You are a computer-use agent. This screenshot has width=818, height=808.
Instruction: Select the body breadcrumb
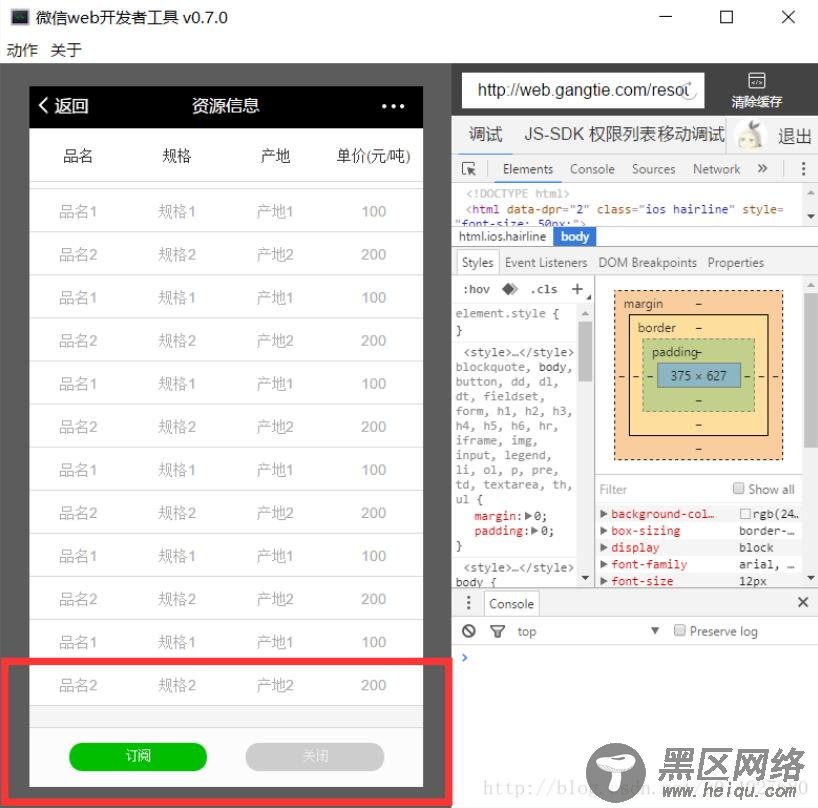[x=574, y=237]
